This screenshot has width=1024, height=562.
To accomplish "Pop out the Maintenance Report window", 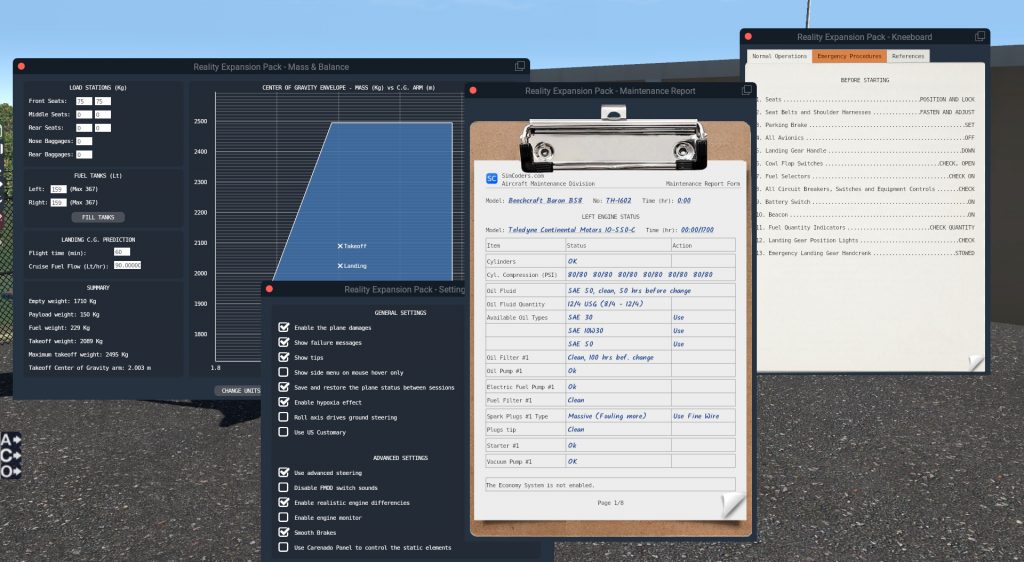I will pyautogui.click(x=748, y=90).
